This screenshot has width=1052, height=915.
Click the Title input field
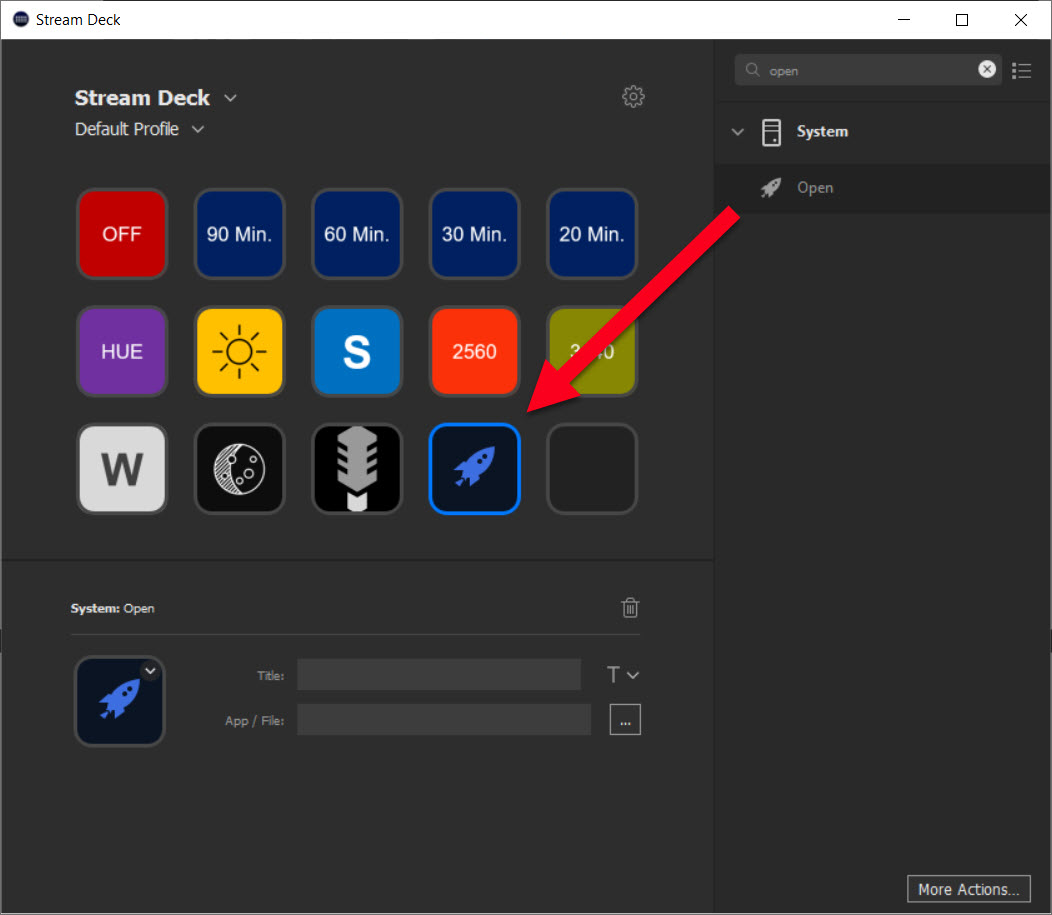click(x=439, y=674)
